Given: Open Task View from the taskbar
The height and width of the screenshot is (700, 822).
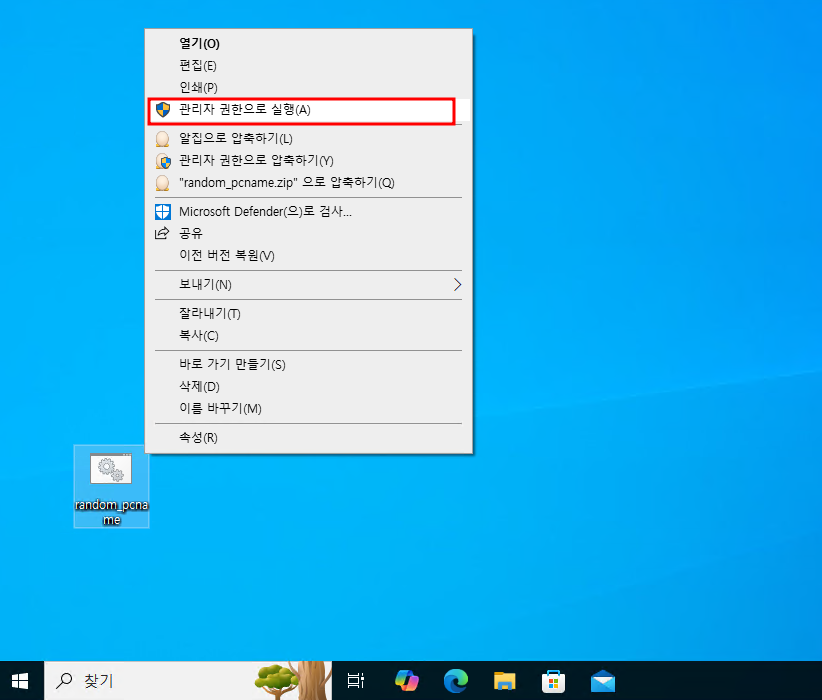Looking at the screenshot, I should [x=355, y=681].
